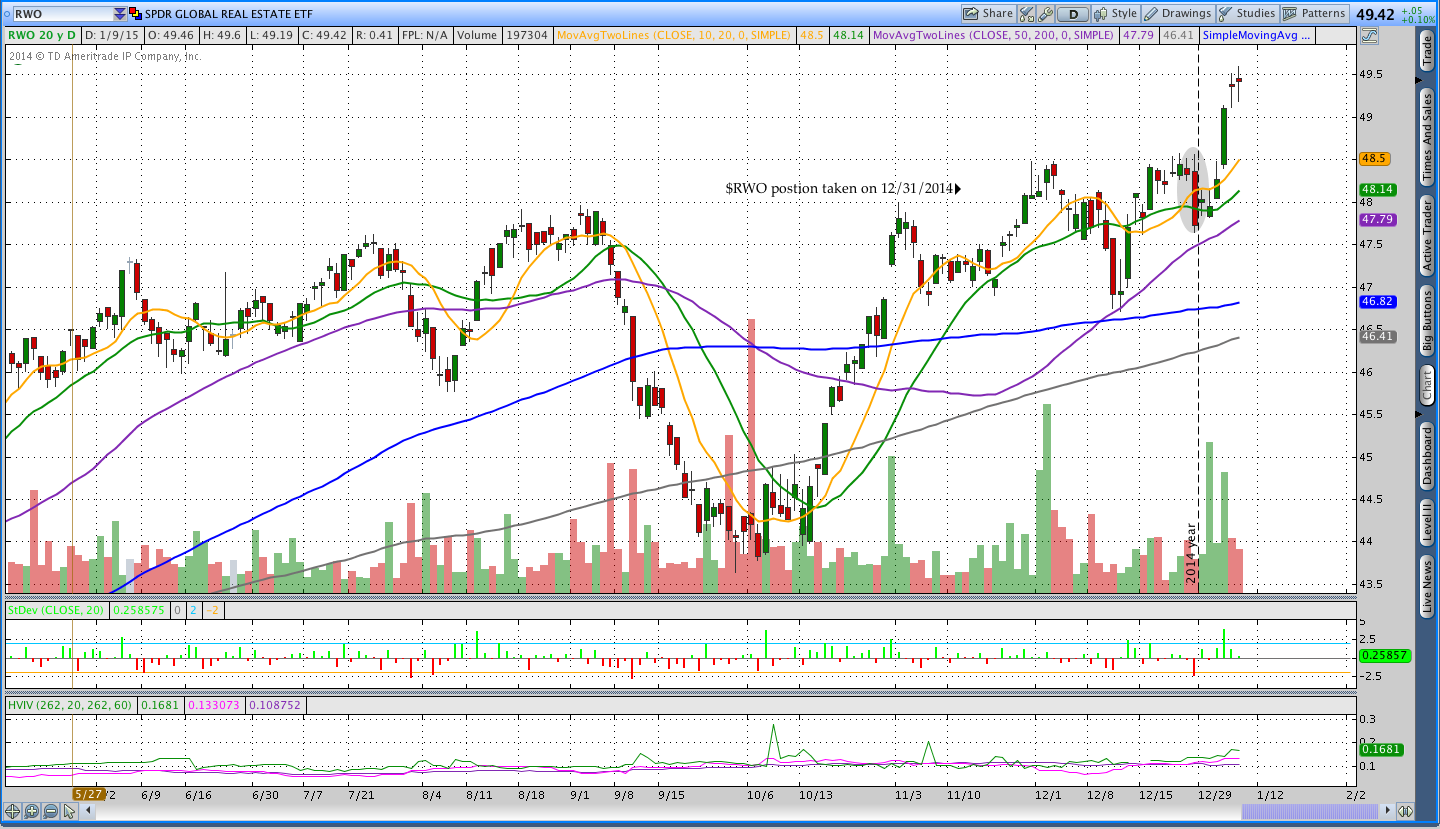1440x829 pixels.
Task: Click the blue 46.82 price bubble on axis
Action: [x=1376, y=301]
